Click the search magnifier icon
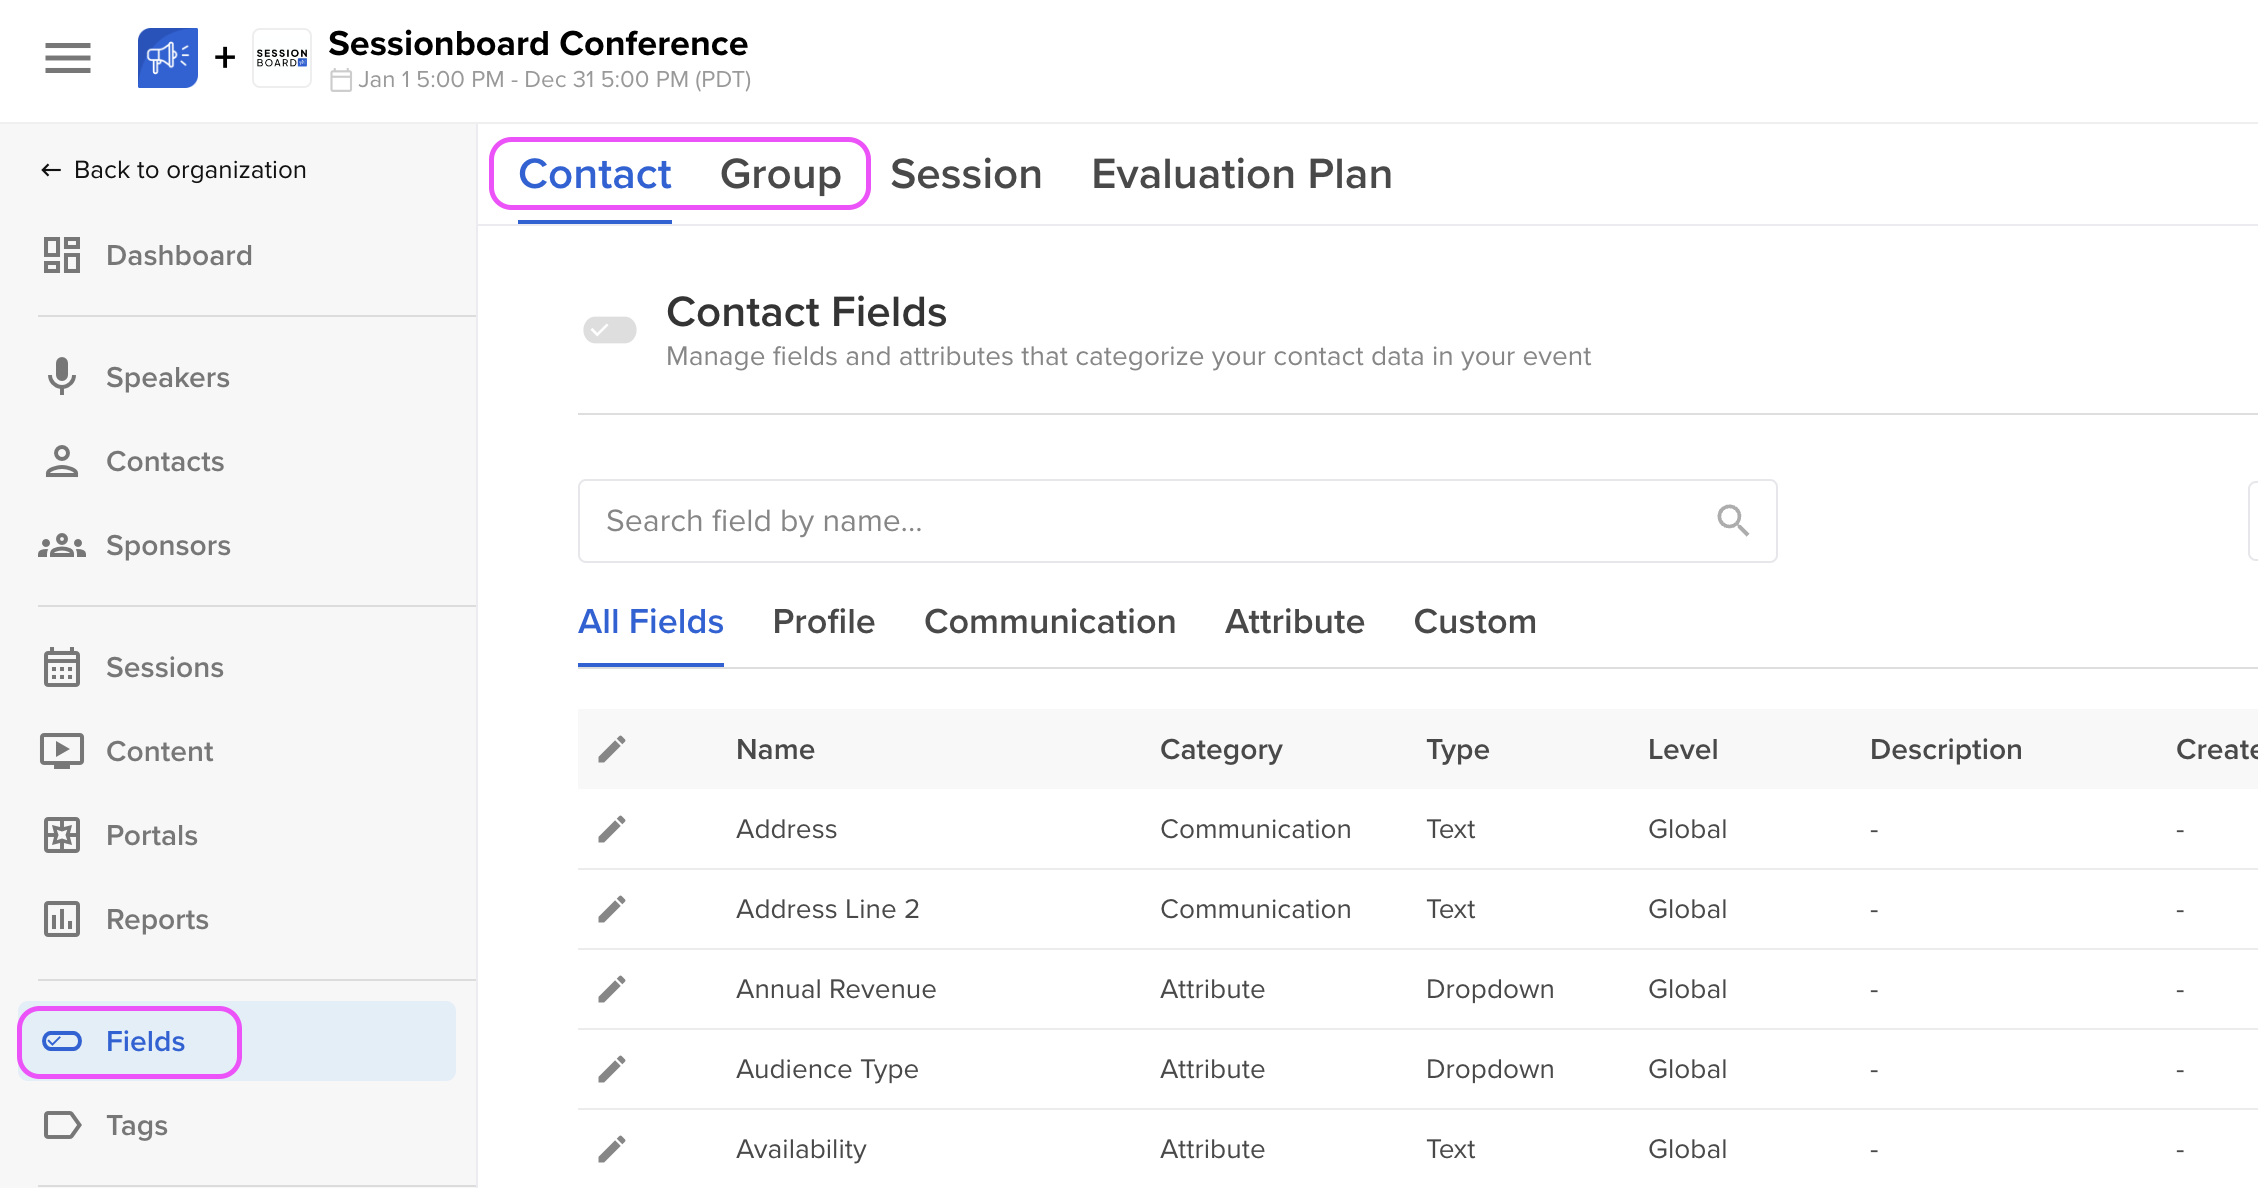The height and width of the screenshot is (1188, 2258). [x=1732, y=521]
